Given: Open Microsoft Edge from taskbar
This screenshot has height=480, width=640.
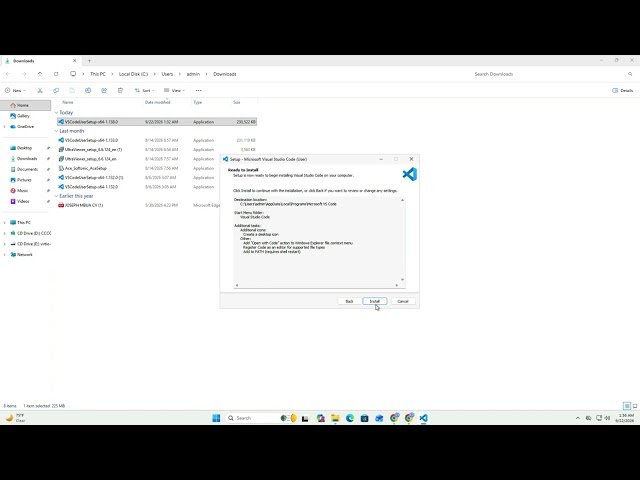Looking at the screenshot, I should tap(350, 418).
